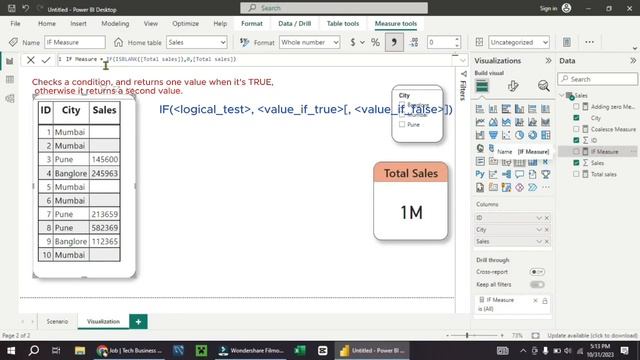
Task: Add a new report page
Action: click(x=138, y=322)
